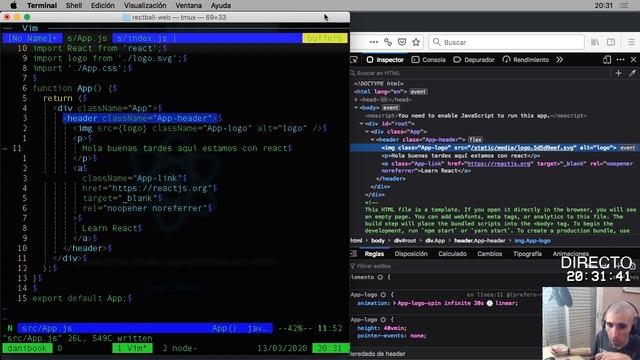640x360 pixels.
Task: Open the Shell menu
Action: [74, 5]
